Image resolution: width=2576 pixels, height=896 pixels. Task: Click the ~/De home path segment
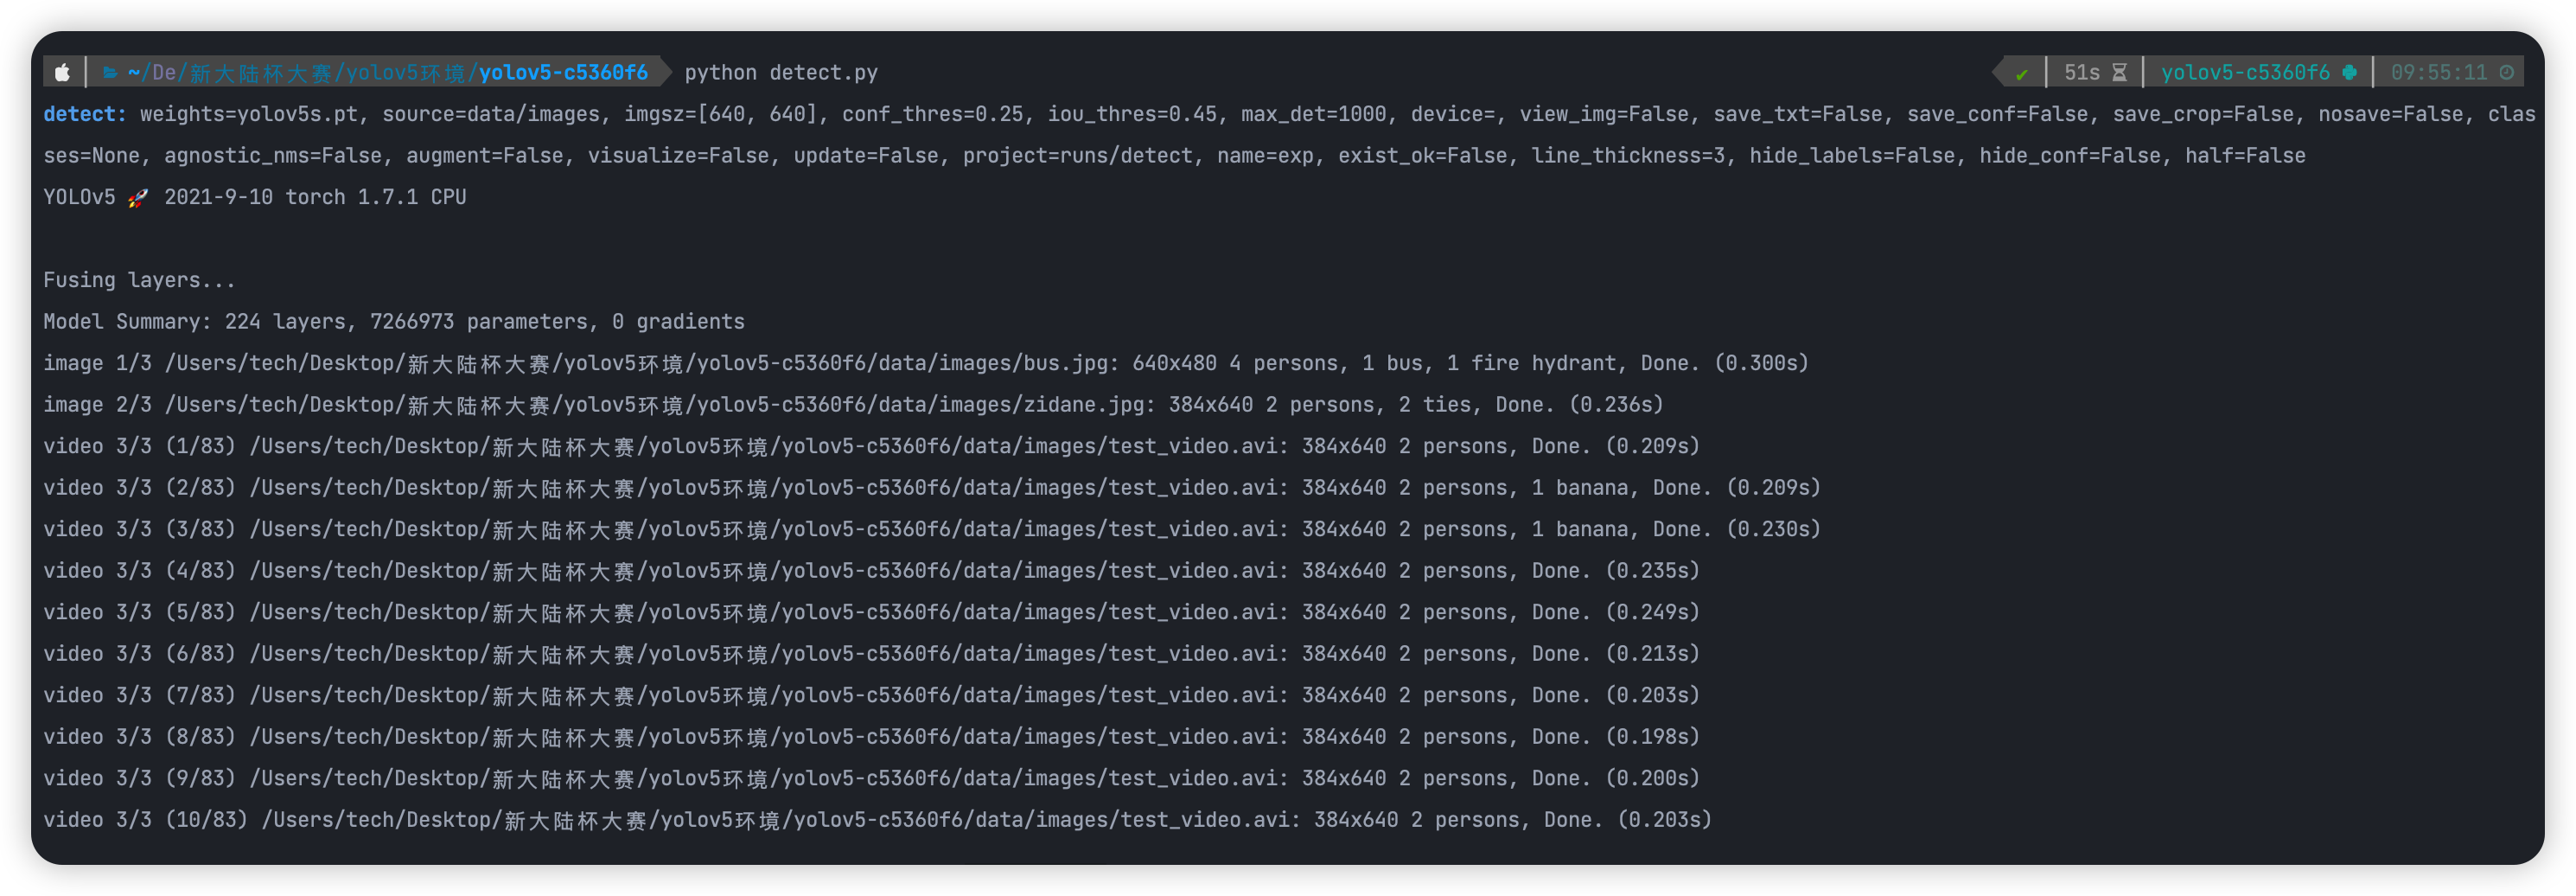[x=152, y=72]
